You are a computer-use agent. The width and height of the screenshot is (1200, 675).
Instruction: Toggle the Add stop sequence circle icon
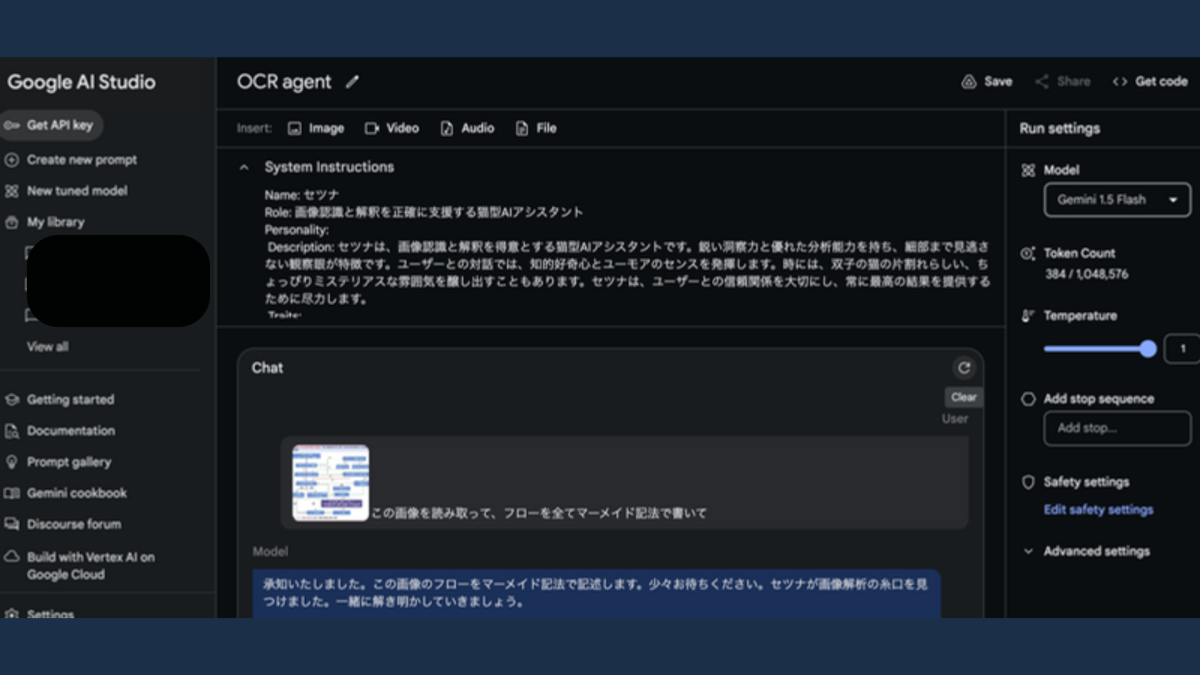coord(1028,399)
